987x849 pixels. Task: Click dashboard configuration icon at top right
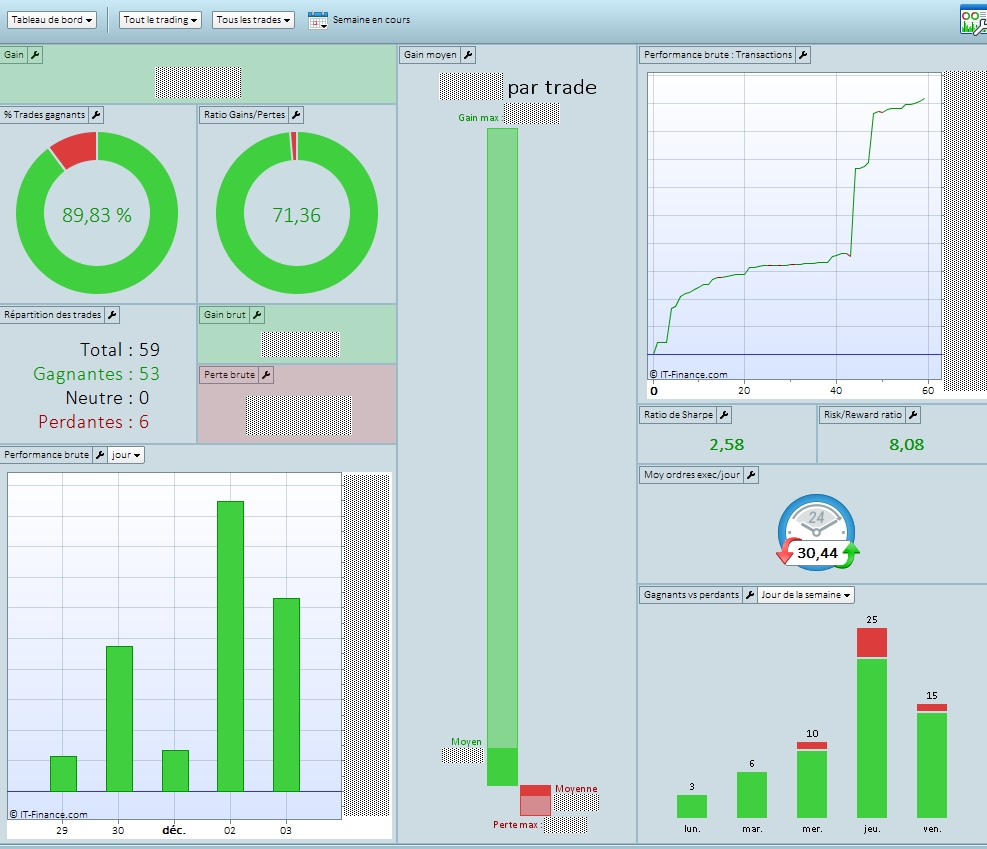click(x=973, y=20)
